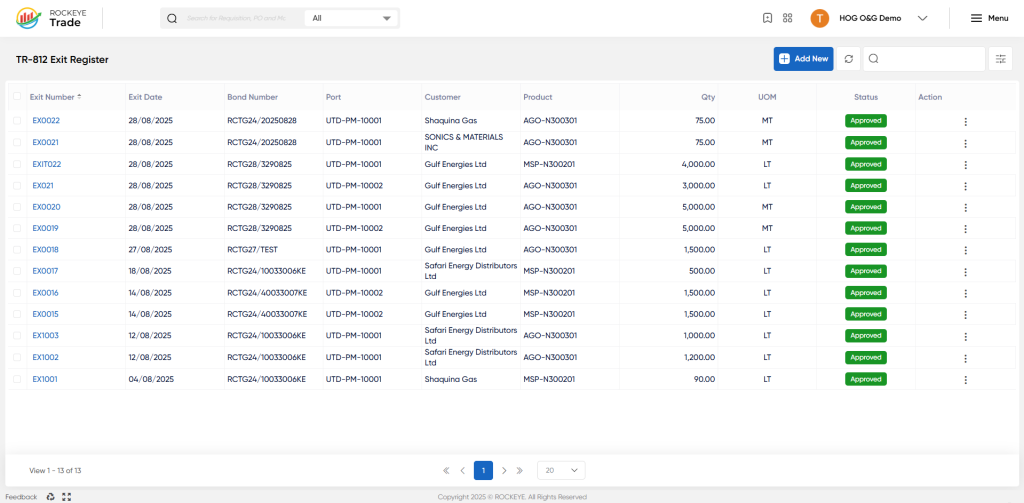Open action menu for EX0019
Screen dimensions: 1024x503
pyautogui.click(x=965, y=229)
